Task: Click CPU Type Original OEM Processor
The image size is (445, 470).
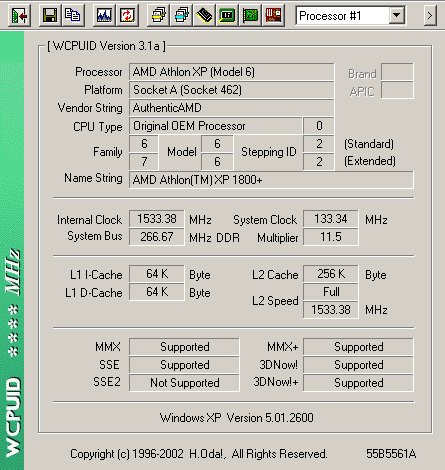Action: [216, 126]
